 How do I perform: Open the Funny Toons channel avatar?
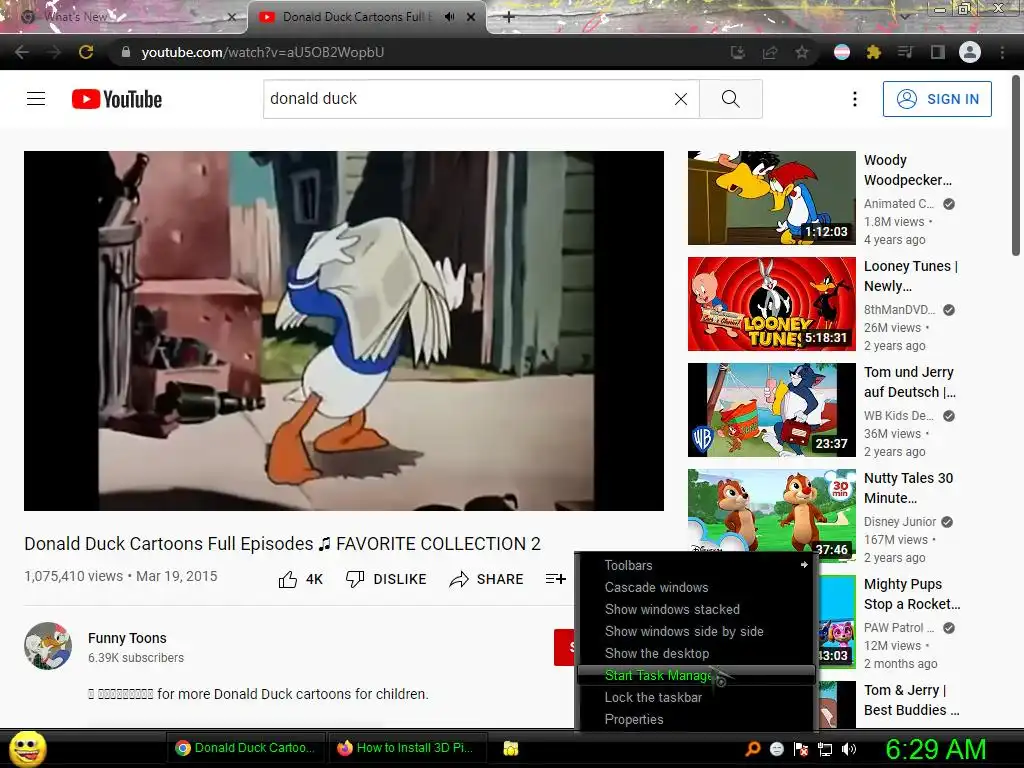(x=48, y=646)
